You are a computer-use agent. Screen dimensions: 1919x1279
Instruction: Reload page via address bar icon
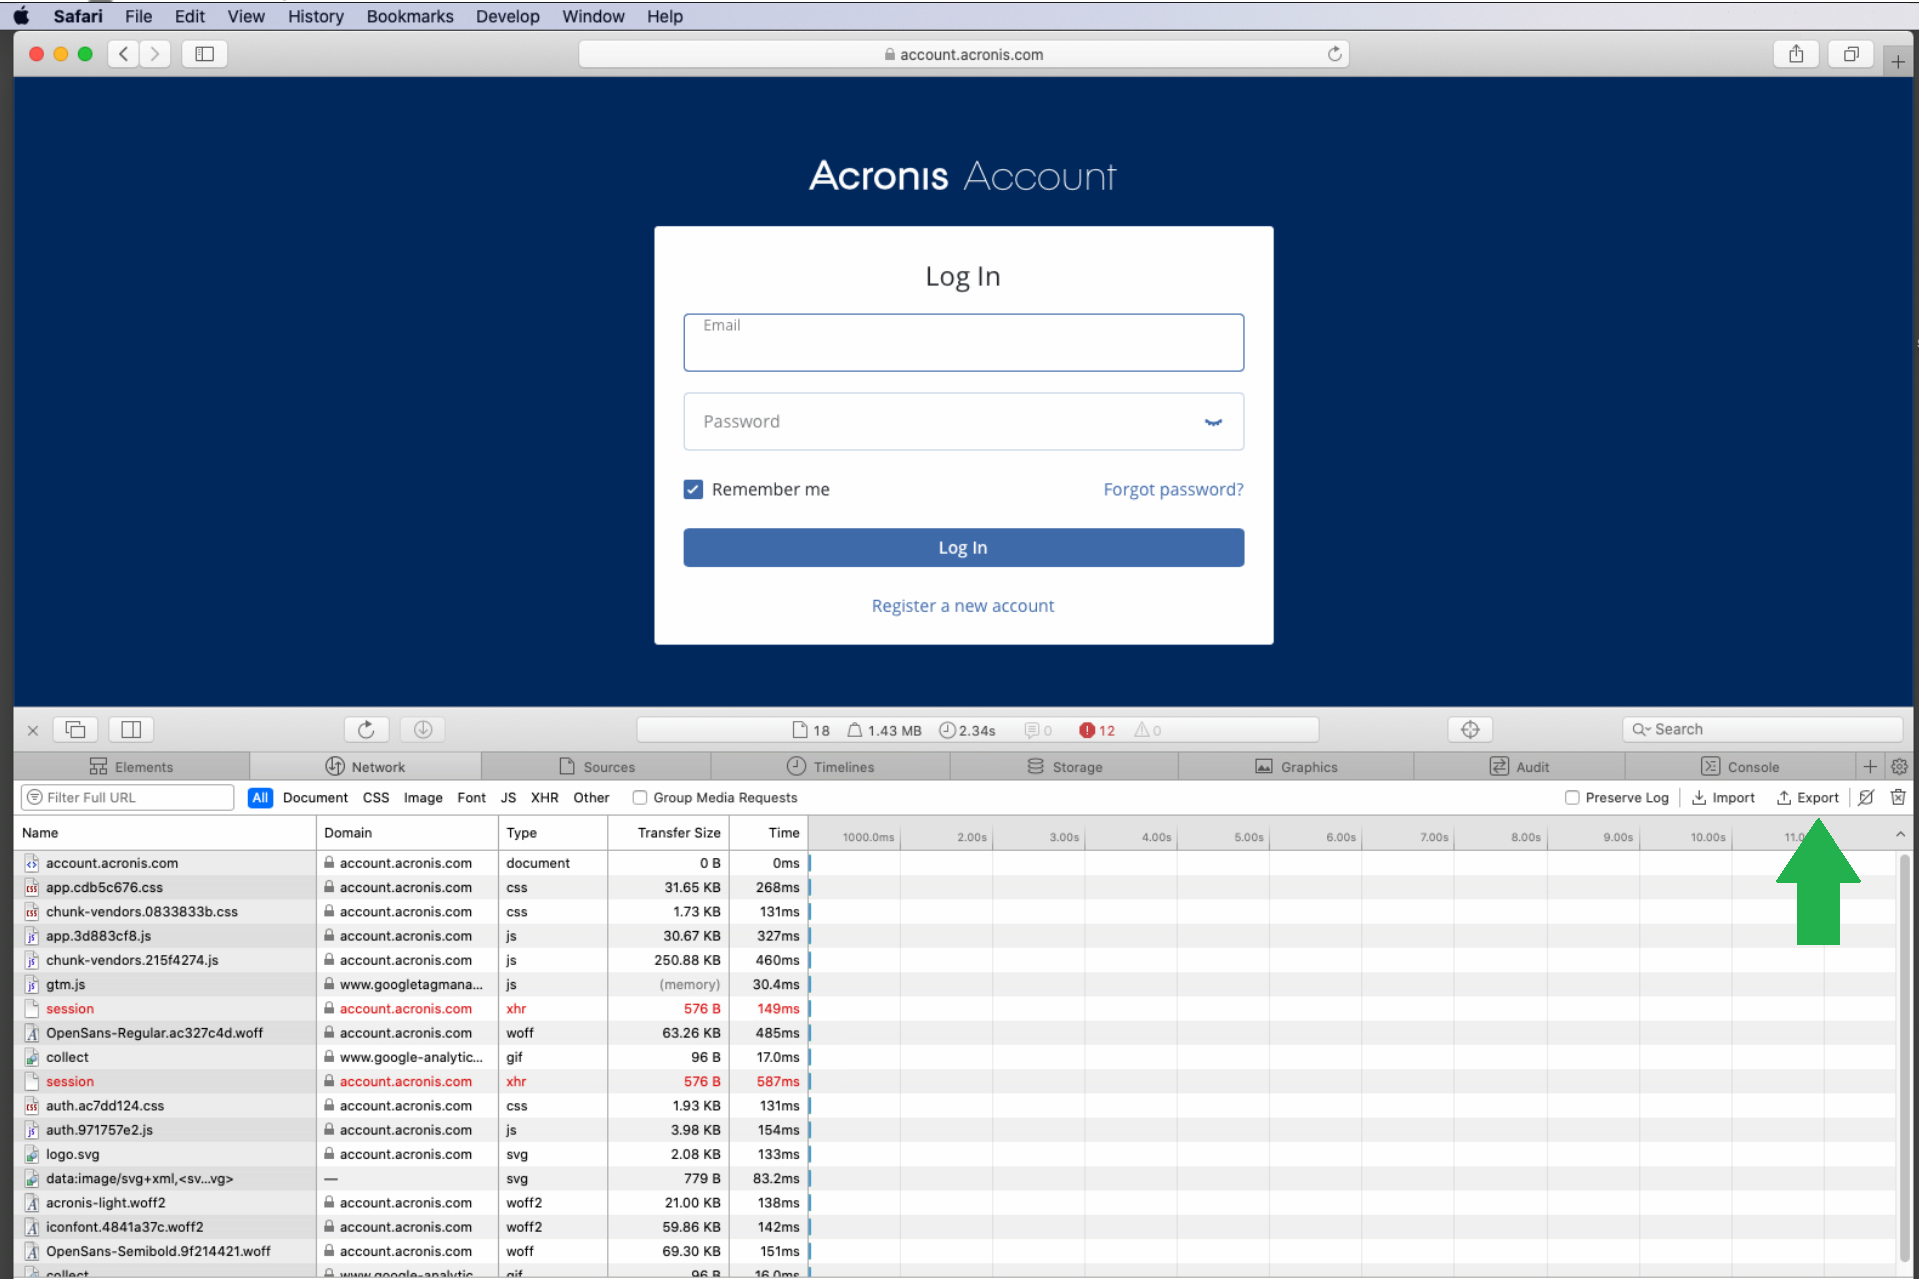[1334, 54]
